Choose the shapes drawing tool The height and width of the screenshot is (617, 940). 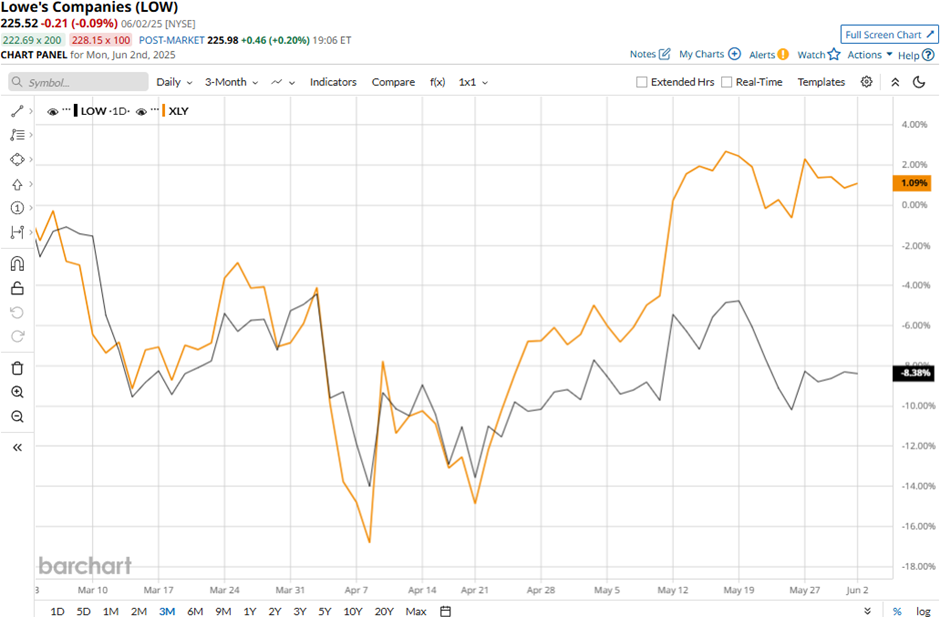pos(17,159)
